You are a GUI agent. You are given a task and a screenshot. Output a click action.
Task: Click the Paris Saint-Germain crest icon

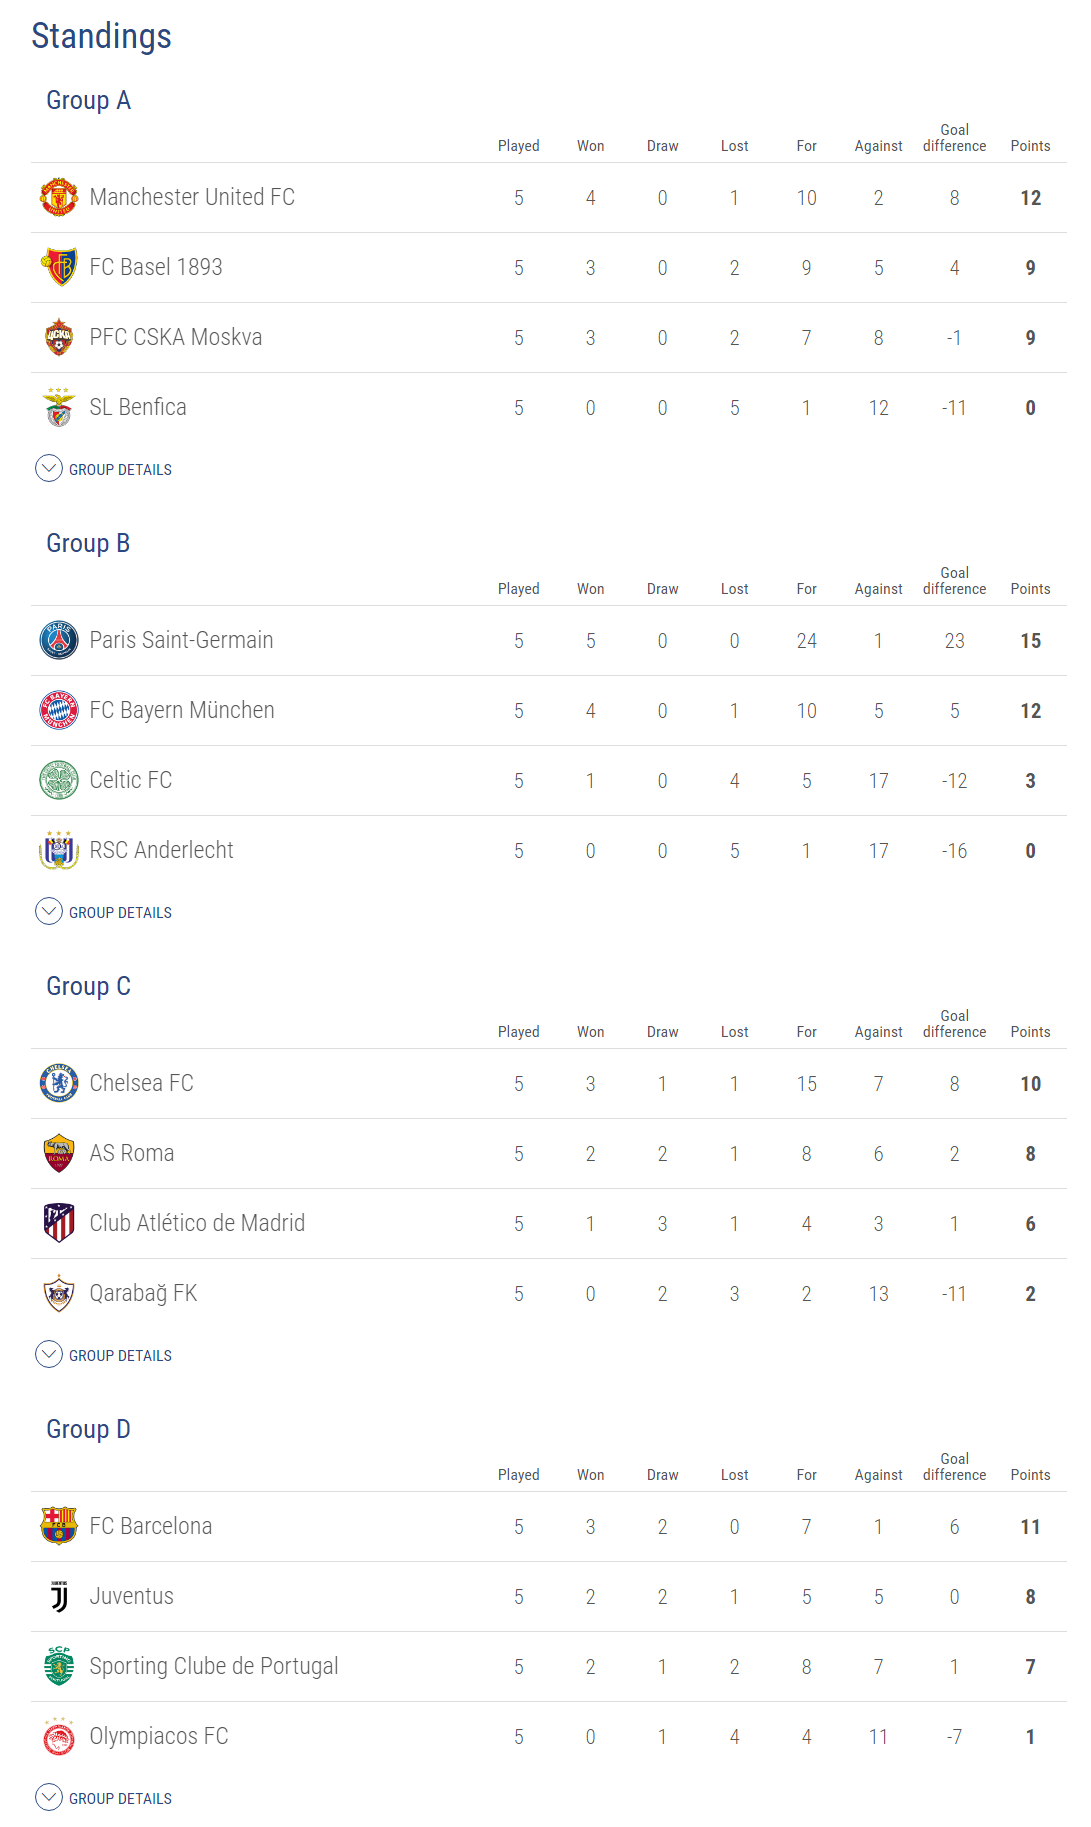coord(59,640)
